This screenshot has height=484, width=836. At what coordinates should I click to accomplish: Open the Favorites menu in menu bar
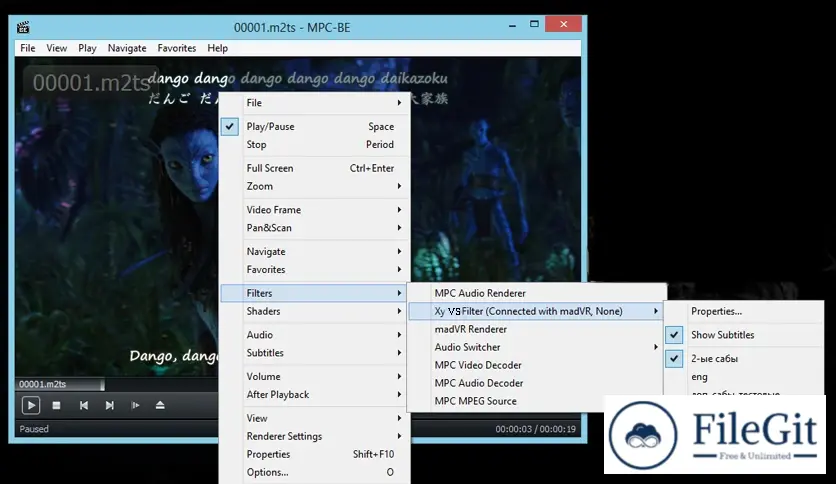point(176,48)
